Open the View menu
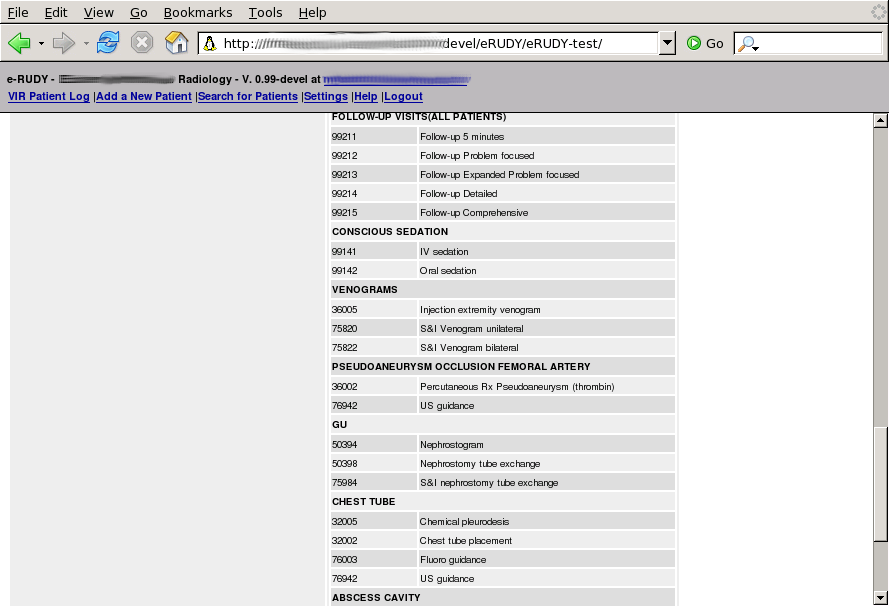 [x=99, y=12]
